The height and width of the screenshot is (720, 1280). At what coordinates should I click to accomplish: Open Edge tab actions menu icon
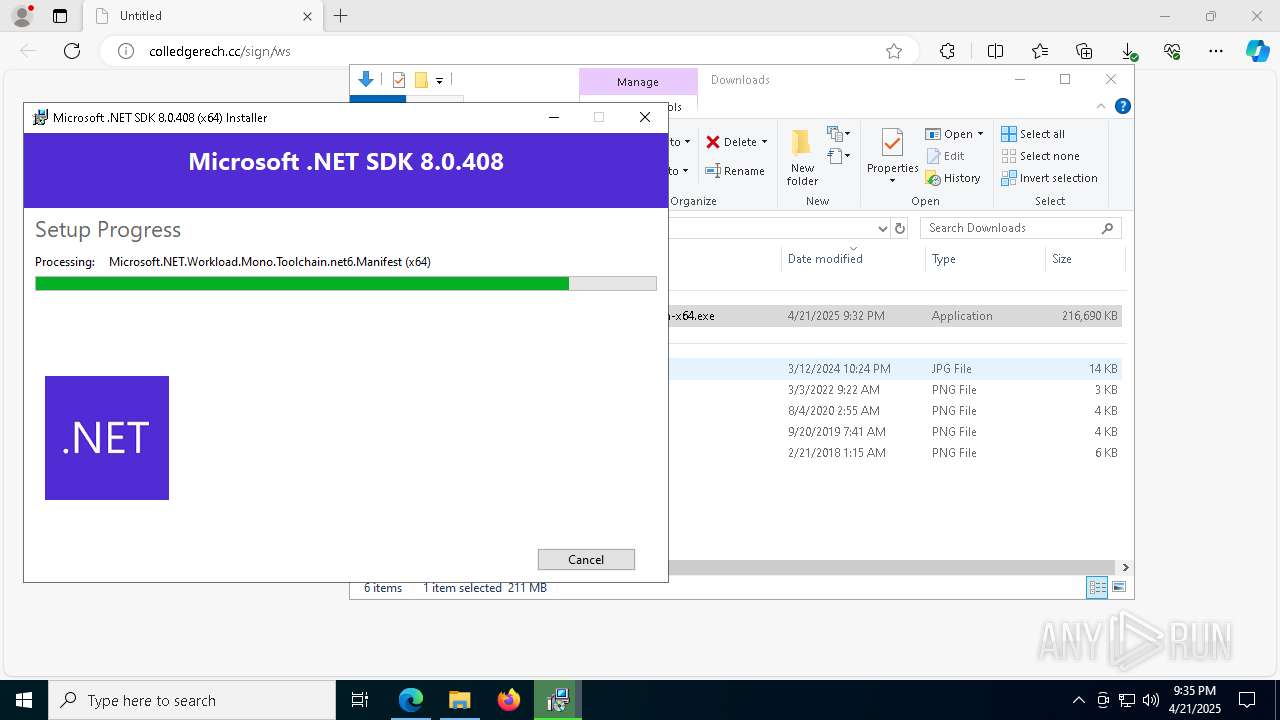pyautogui.click(x=60, y=16)
